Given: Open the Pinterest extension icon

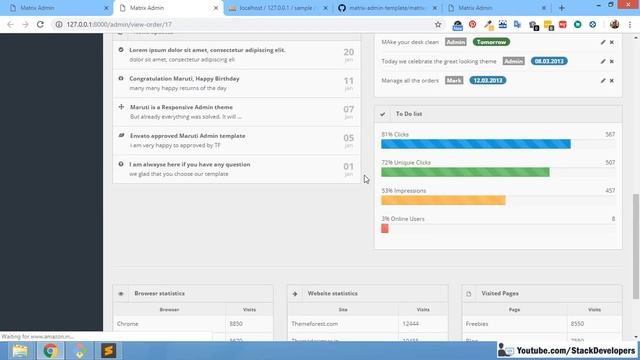Looking at the screenshot, I should click(473, 24).
